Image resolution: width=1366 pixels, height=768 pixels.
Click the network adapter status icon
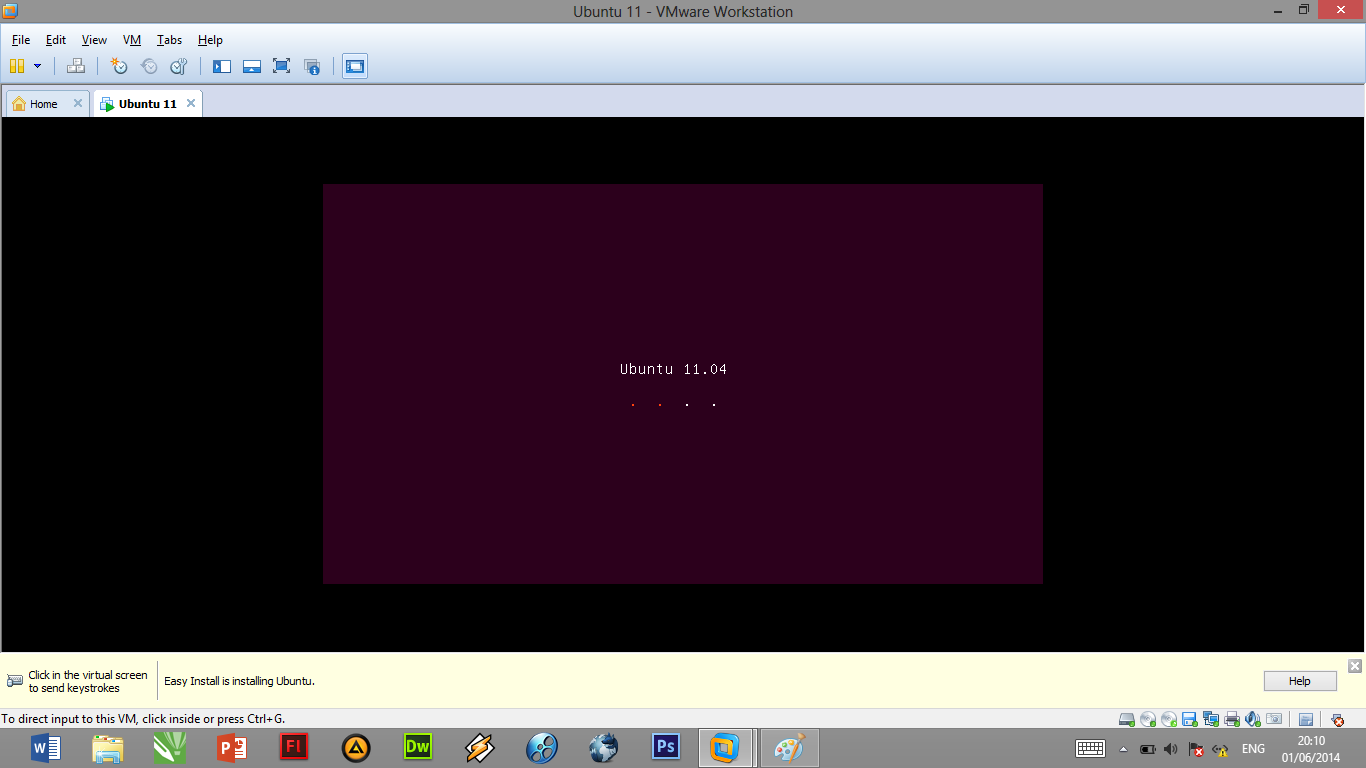point(1211,719)
